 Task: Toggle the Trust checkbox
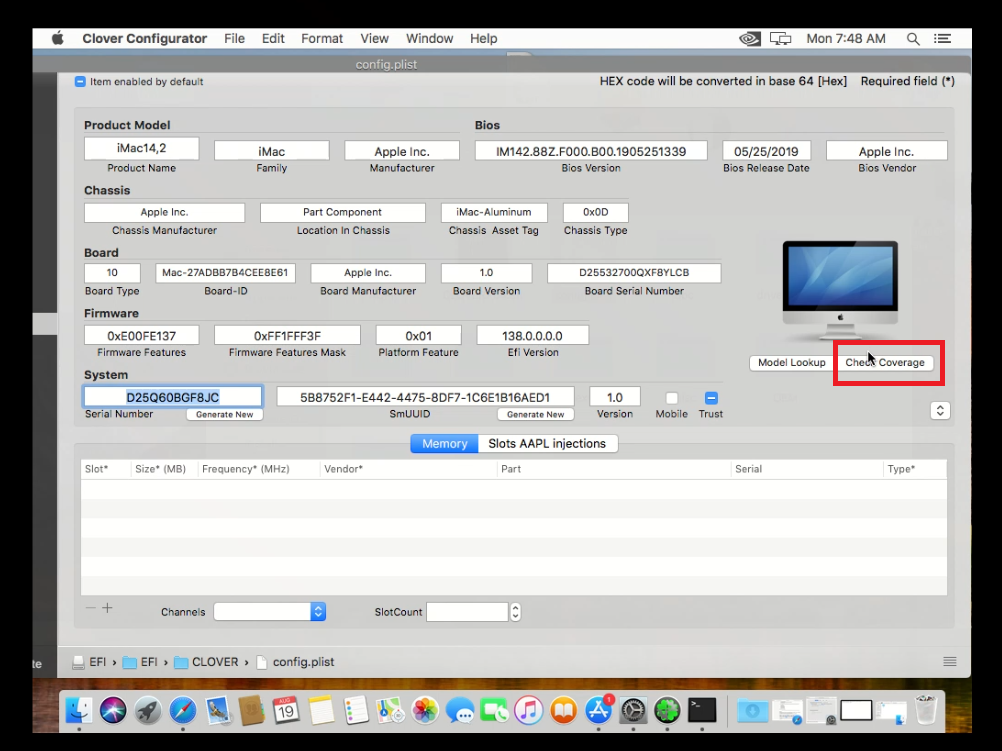click(x=711, y=398)
